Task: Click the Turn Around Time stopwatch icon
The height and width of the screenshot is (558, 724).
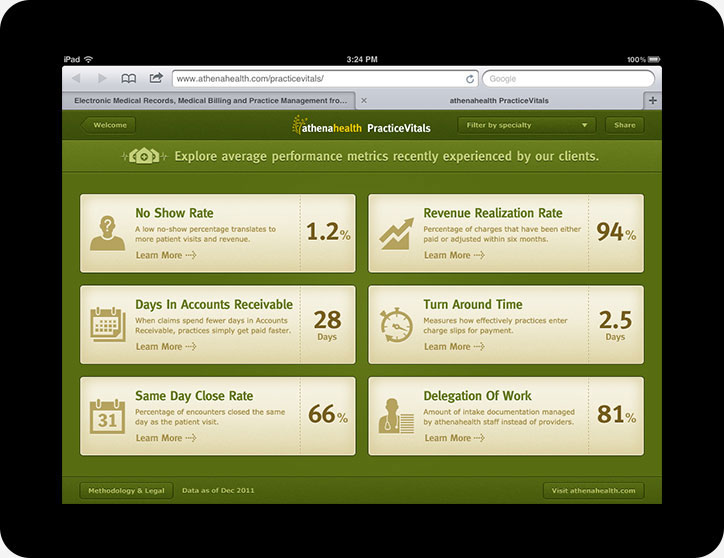Action: (x=396, y=325)
